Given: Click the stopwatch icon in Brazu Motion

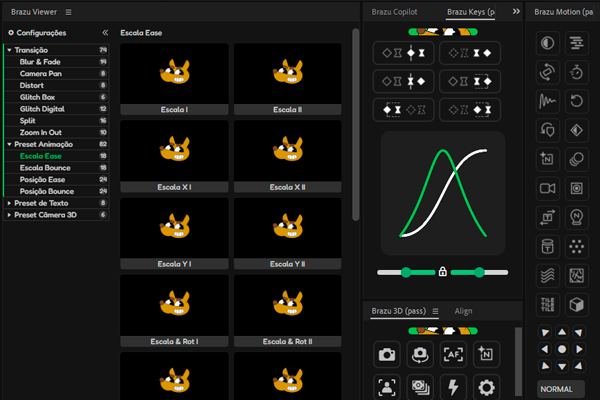Looking at the screenshot, I should pyautogui.click(x=577, y=72).
